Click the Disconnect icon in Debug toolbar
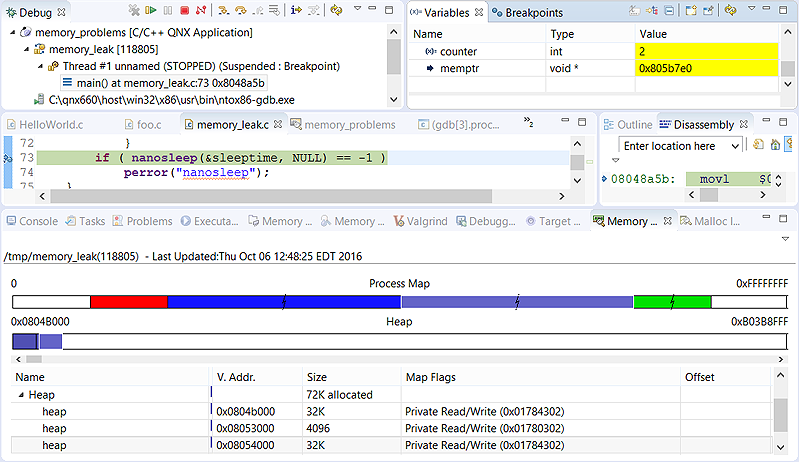The height and width of the screenshot is (462, 799). 201,11
